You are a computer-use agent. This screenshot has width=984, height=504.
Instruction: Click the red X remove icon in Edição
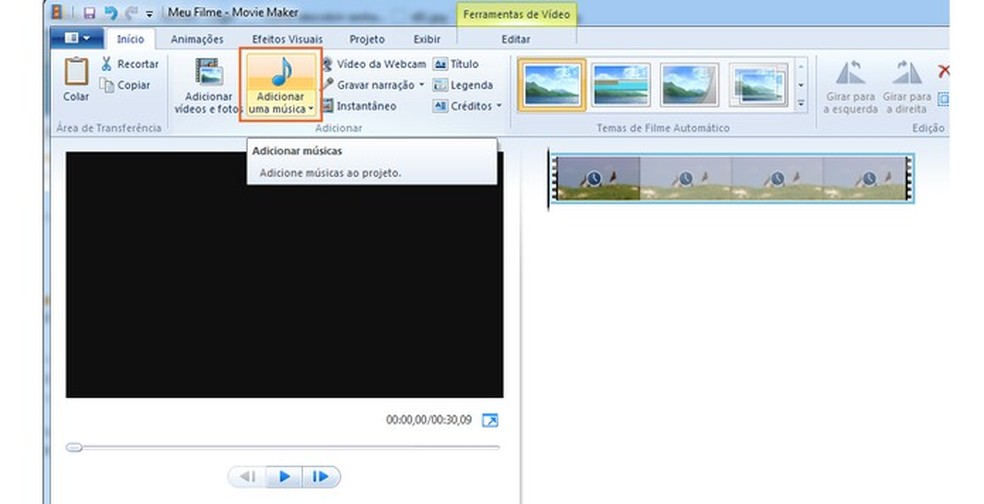pos(943,70)
